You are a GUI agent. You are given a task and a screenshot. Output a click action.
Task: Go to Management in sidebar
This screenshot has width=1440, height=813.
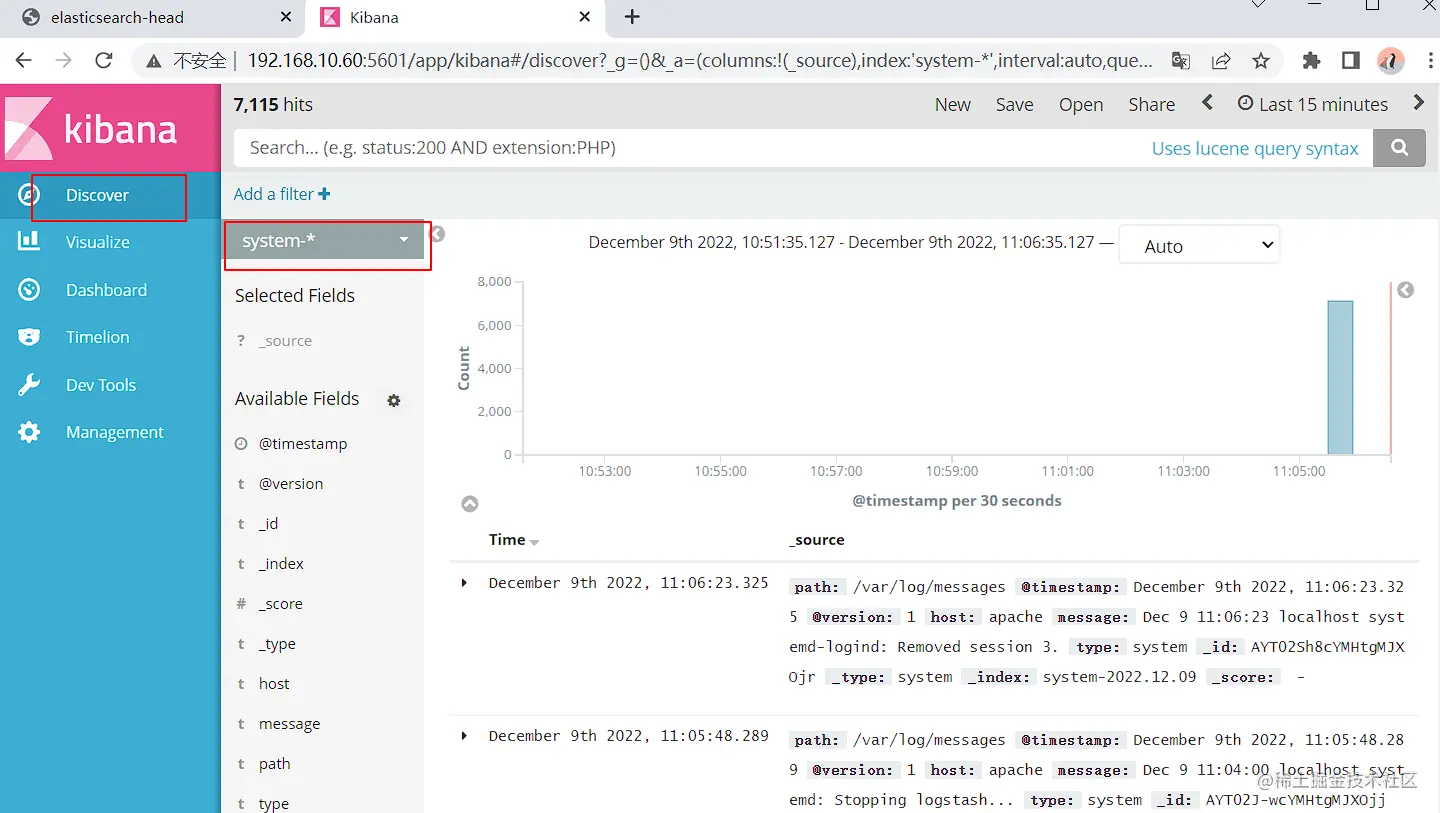pyautogui.click(x=115, y=432)
